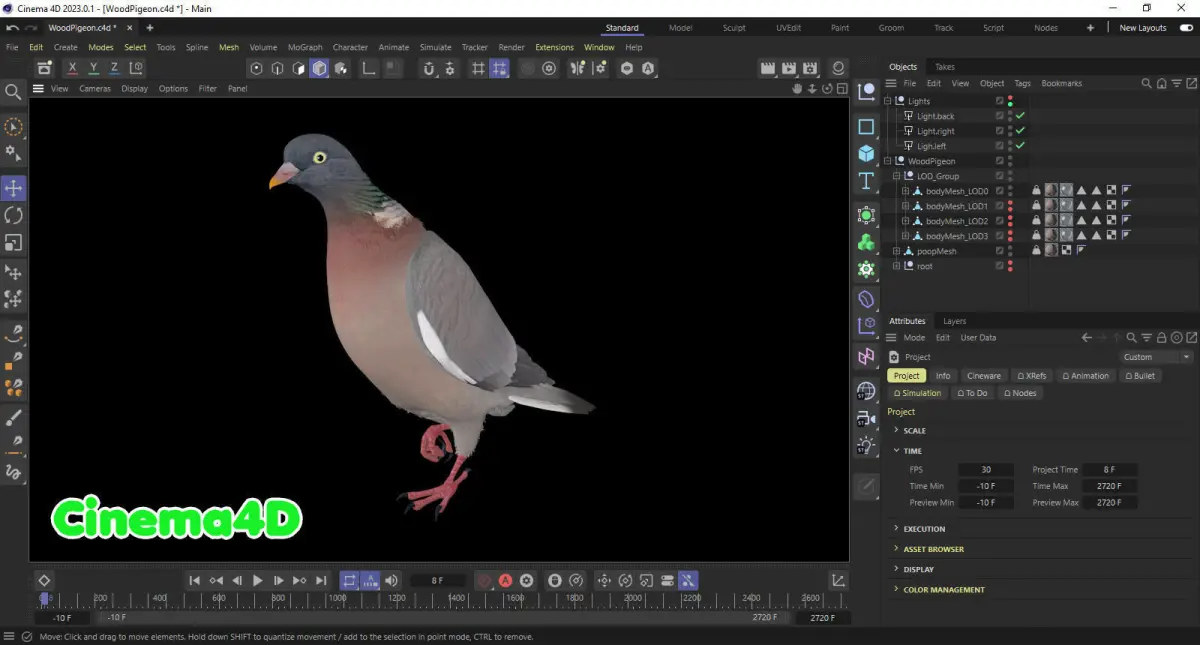
Task: Collapse the WoodPigeon hierarchy
Action: (x=888, y=161)
